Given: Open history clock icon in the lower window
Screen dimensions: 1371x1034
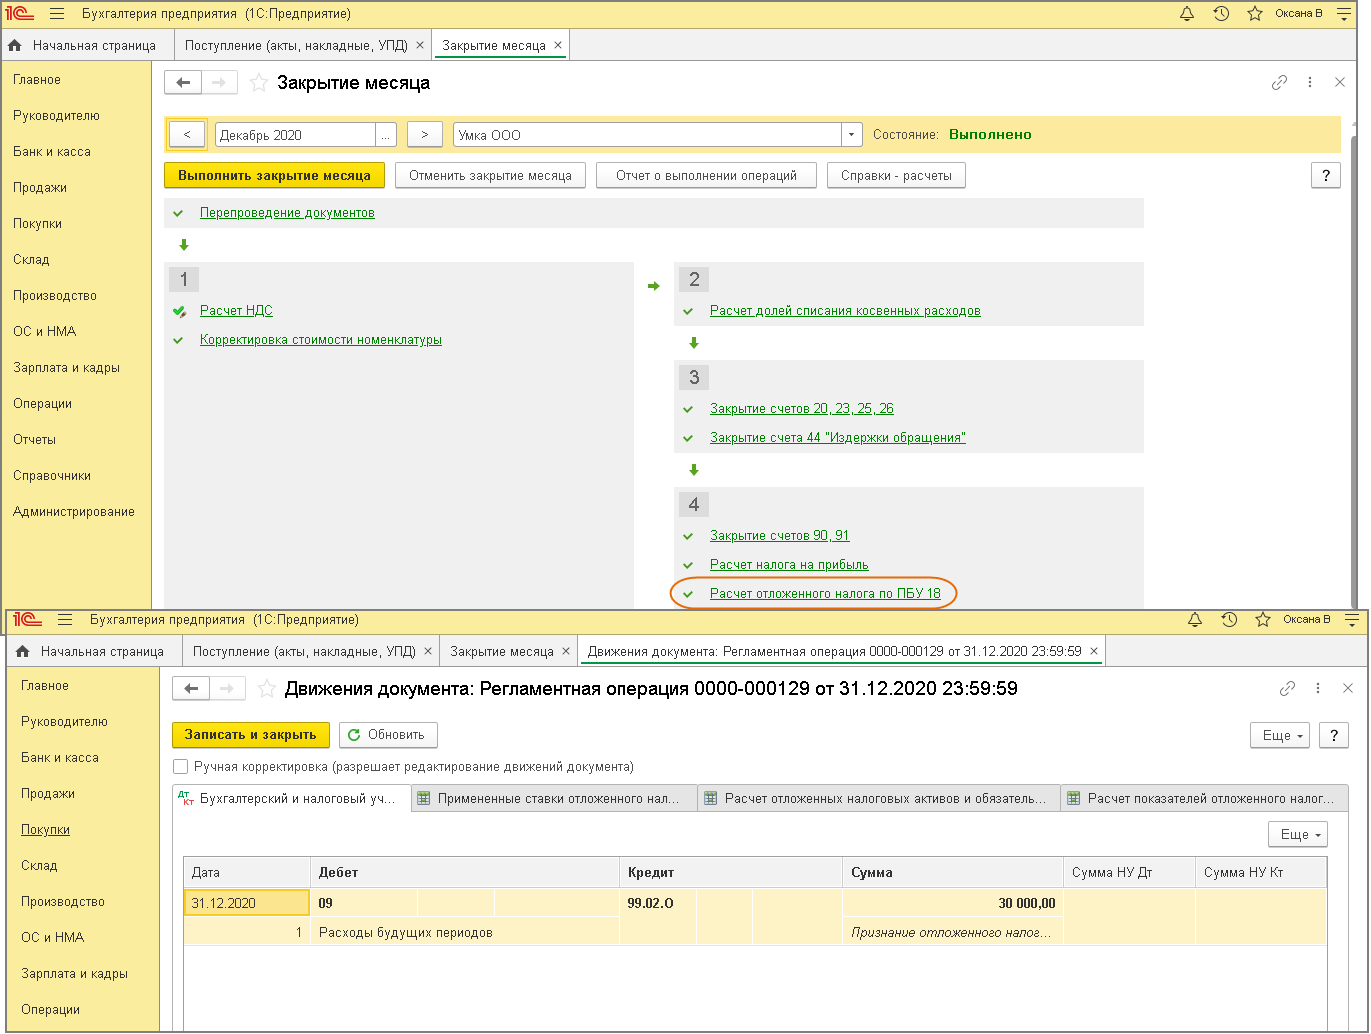Looking at the screenshot, I should (x=1229, y=620).
